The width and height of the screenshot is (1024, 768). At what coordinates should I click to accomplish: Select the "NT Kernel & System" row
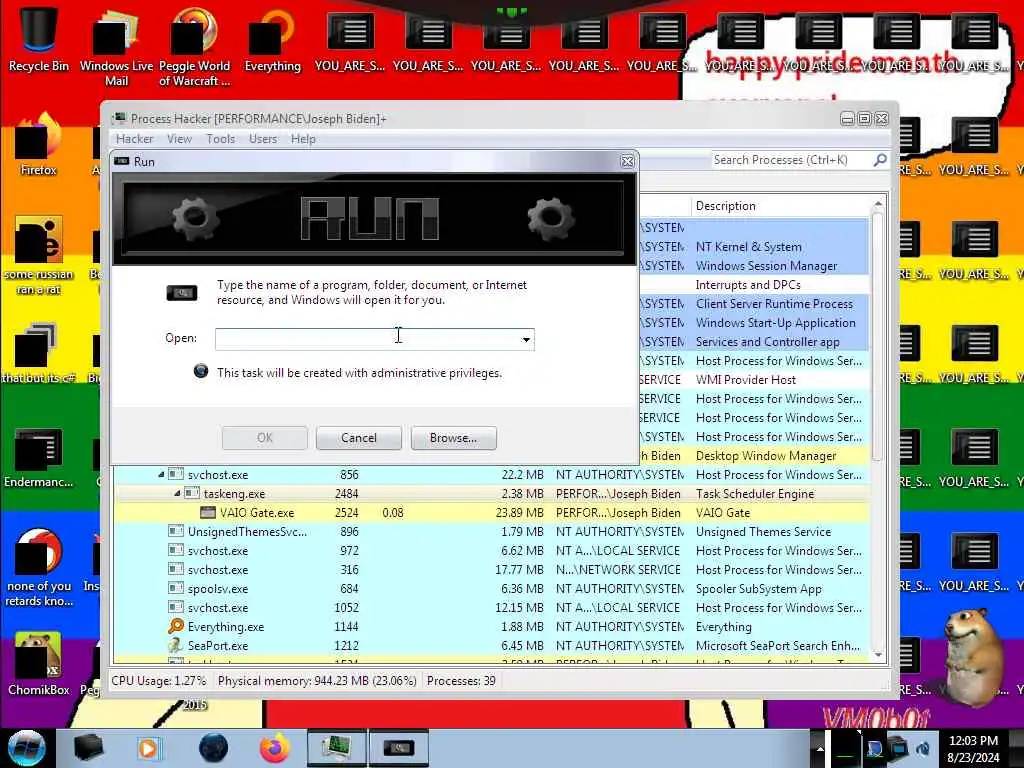coord(754,247)
